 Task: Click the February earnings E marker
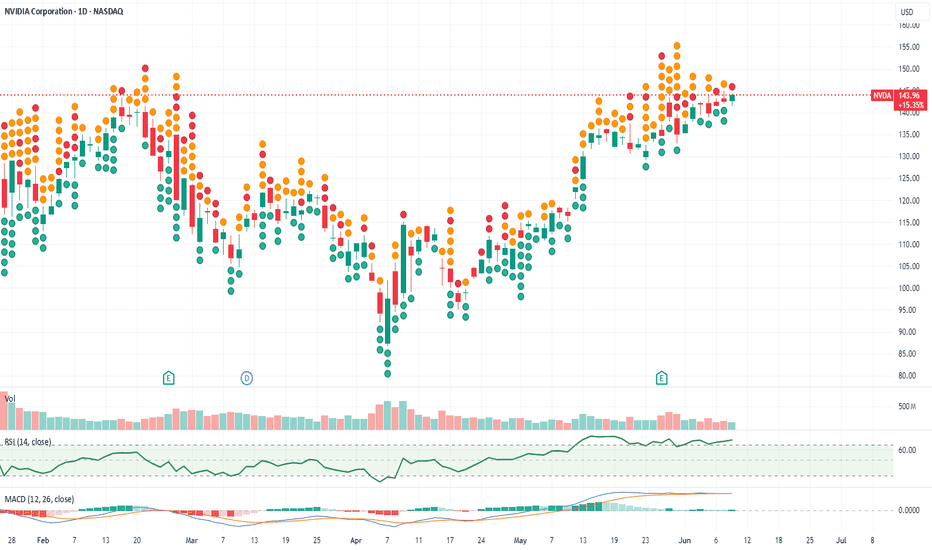pos(169,378)
